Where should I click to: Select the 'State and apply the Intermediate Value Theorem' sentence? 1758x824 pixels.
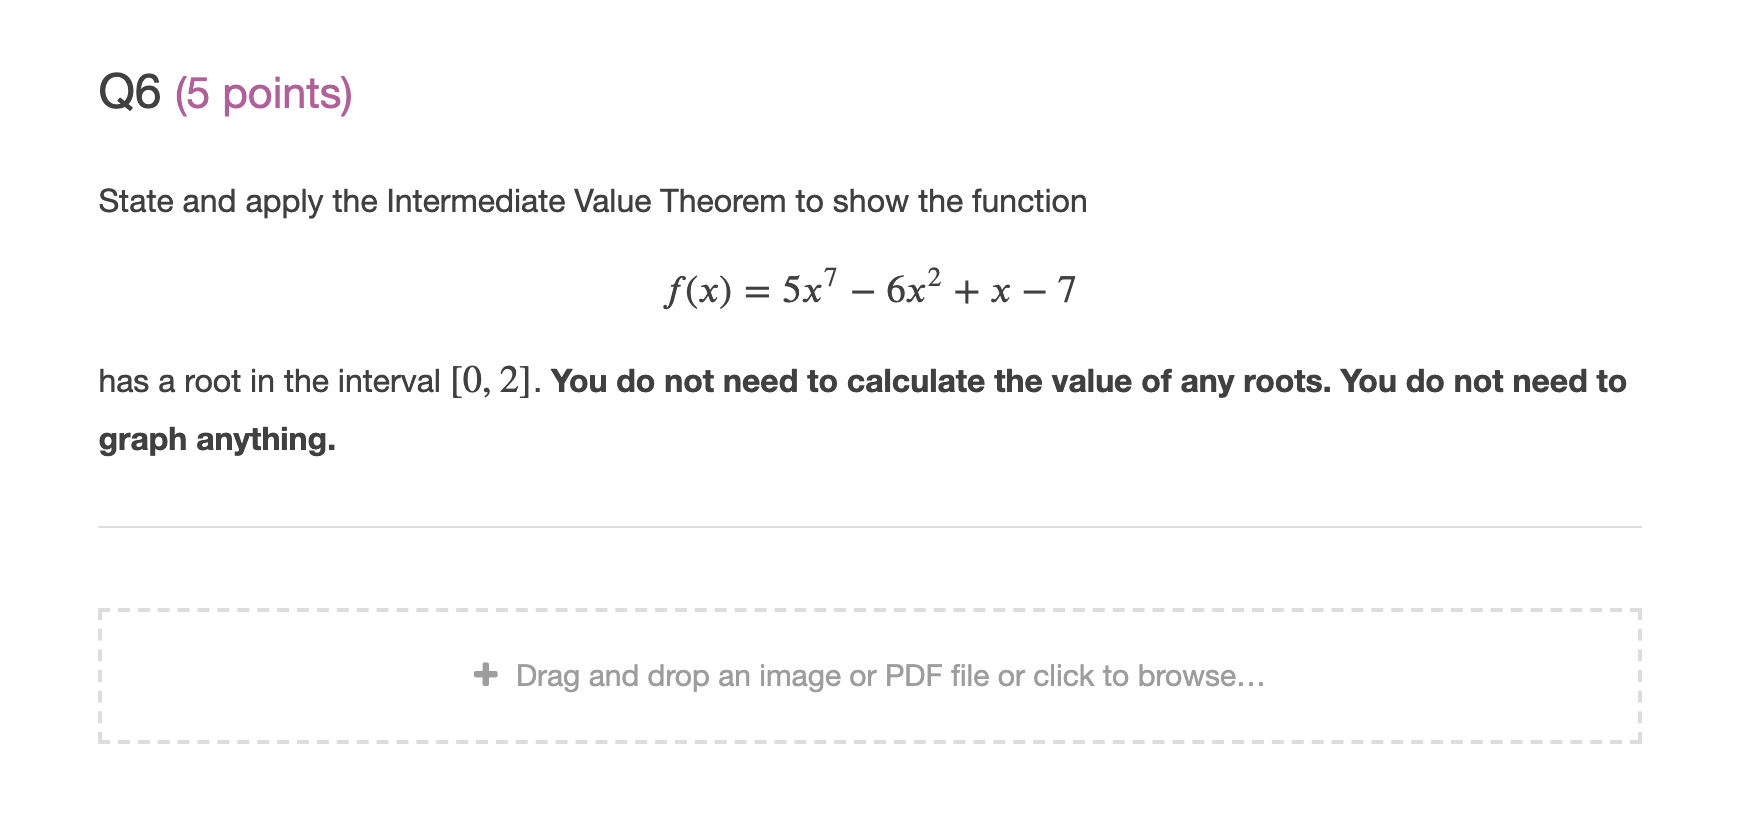(590, 201)
